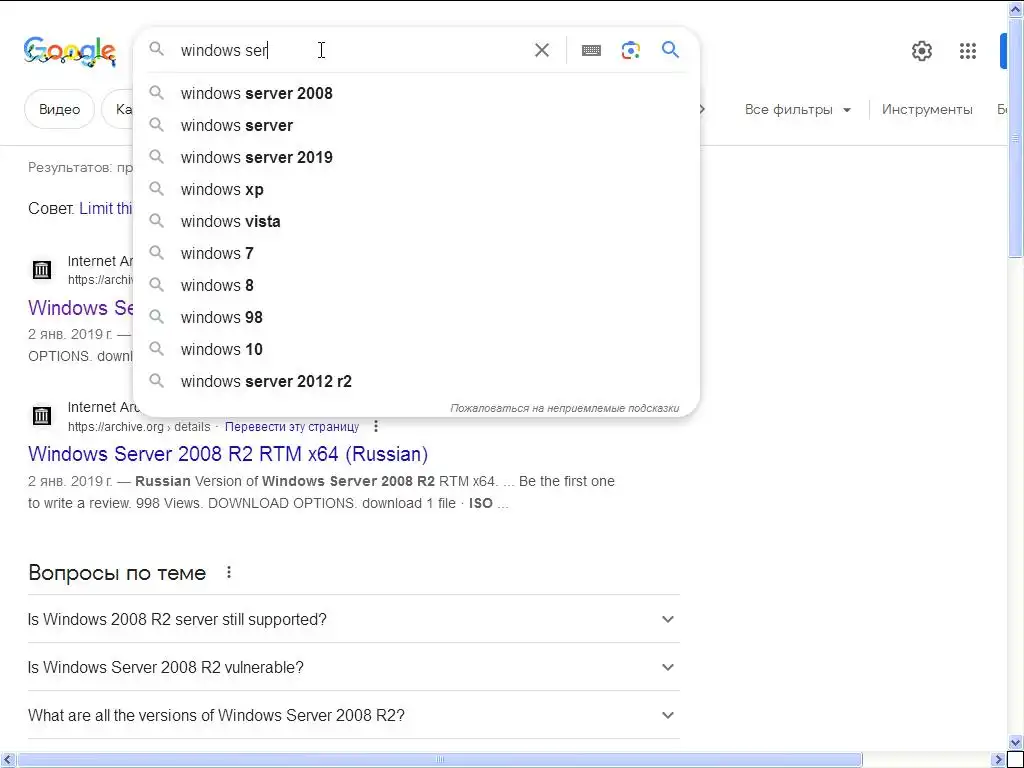Click the vertical scrollbar down arrow
The image size is (1024, 768).
point(1016,743)
